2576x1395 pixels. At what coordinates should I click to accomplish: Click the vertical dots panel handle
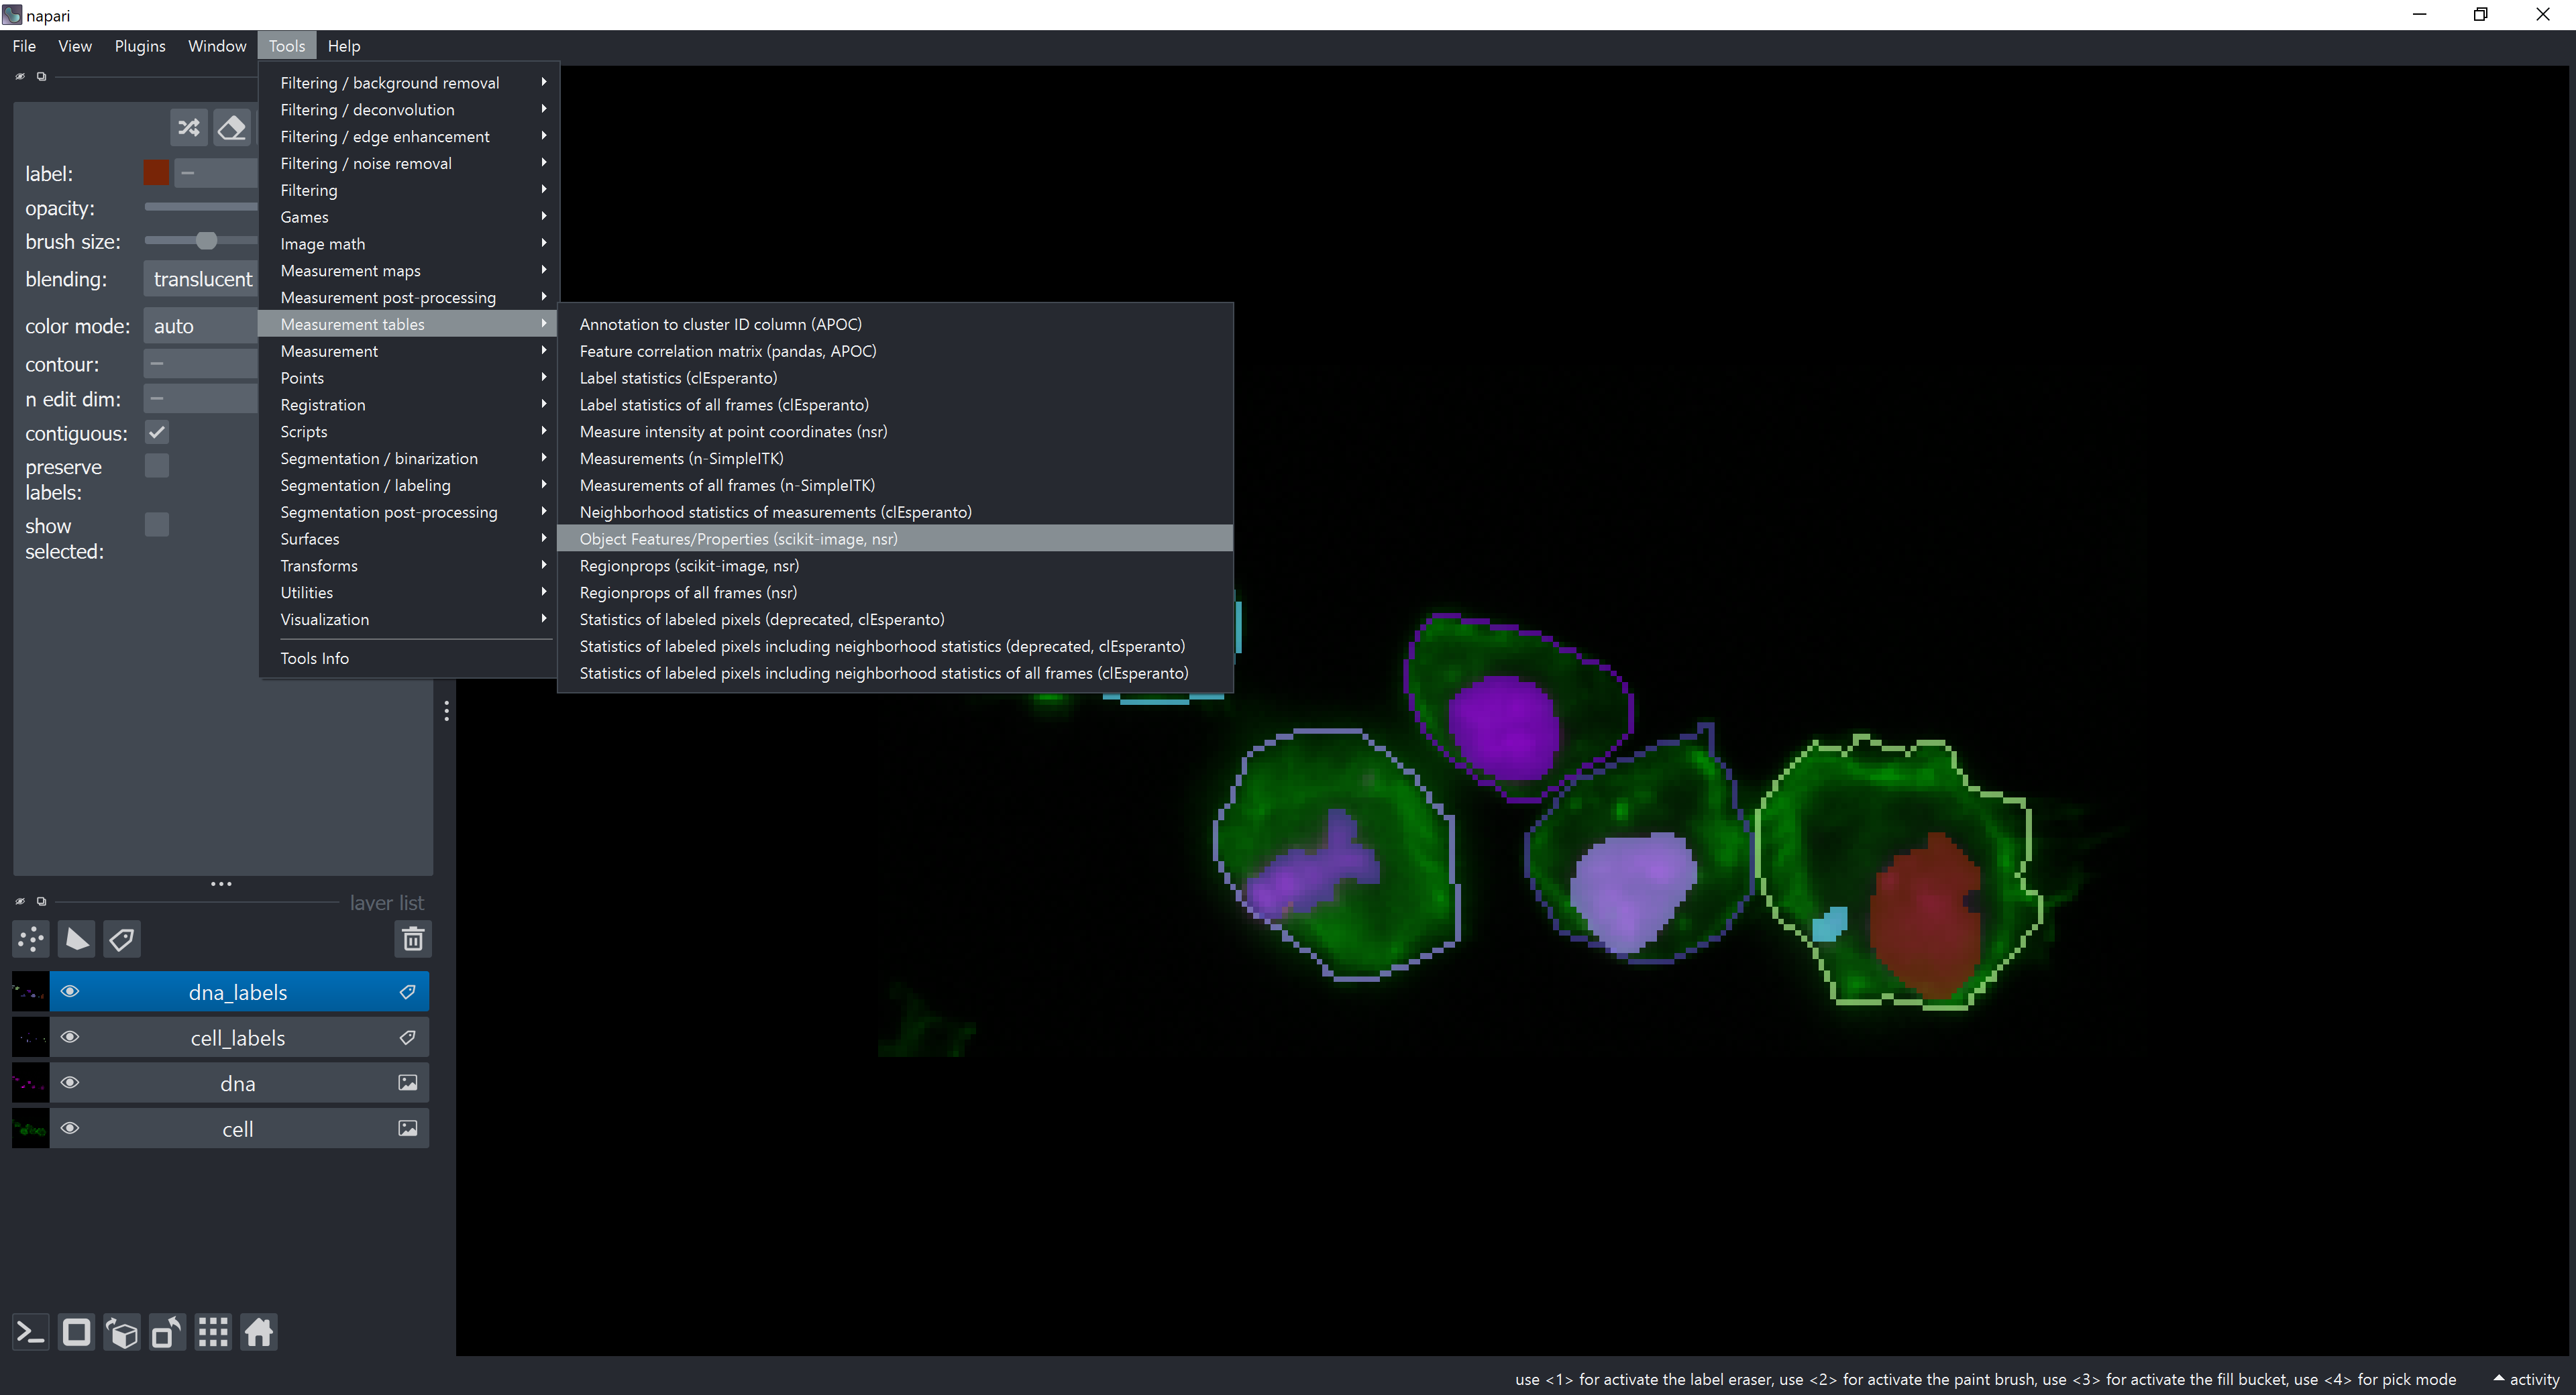pos(446,711)
